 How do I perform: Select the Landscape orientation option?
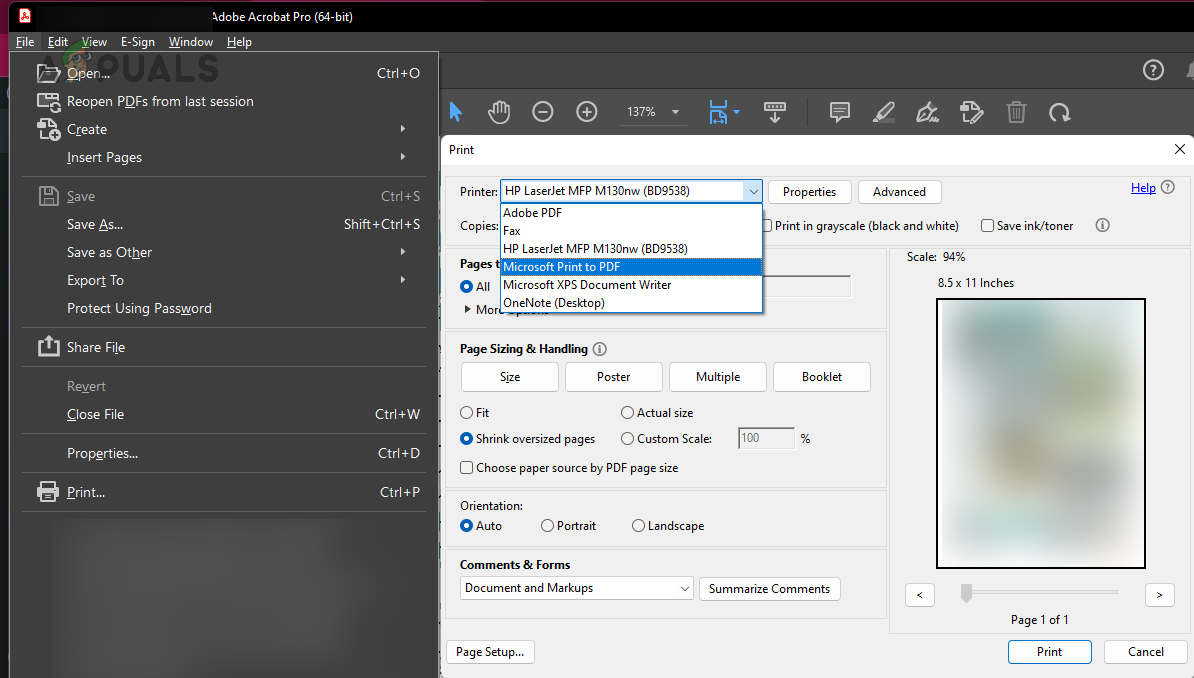638,525
